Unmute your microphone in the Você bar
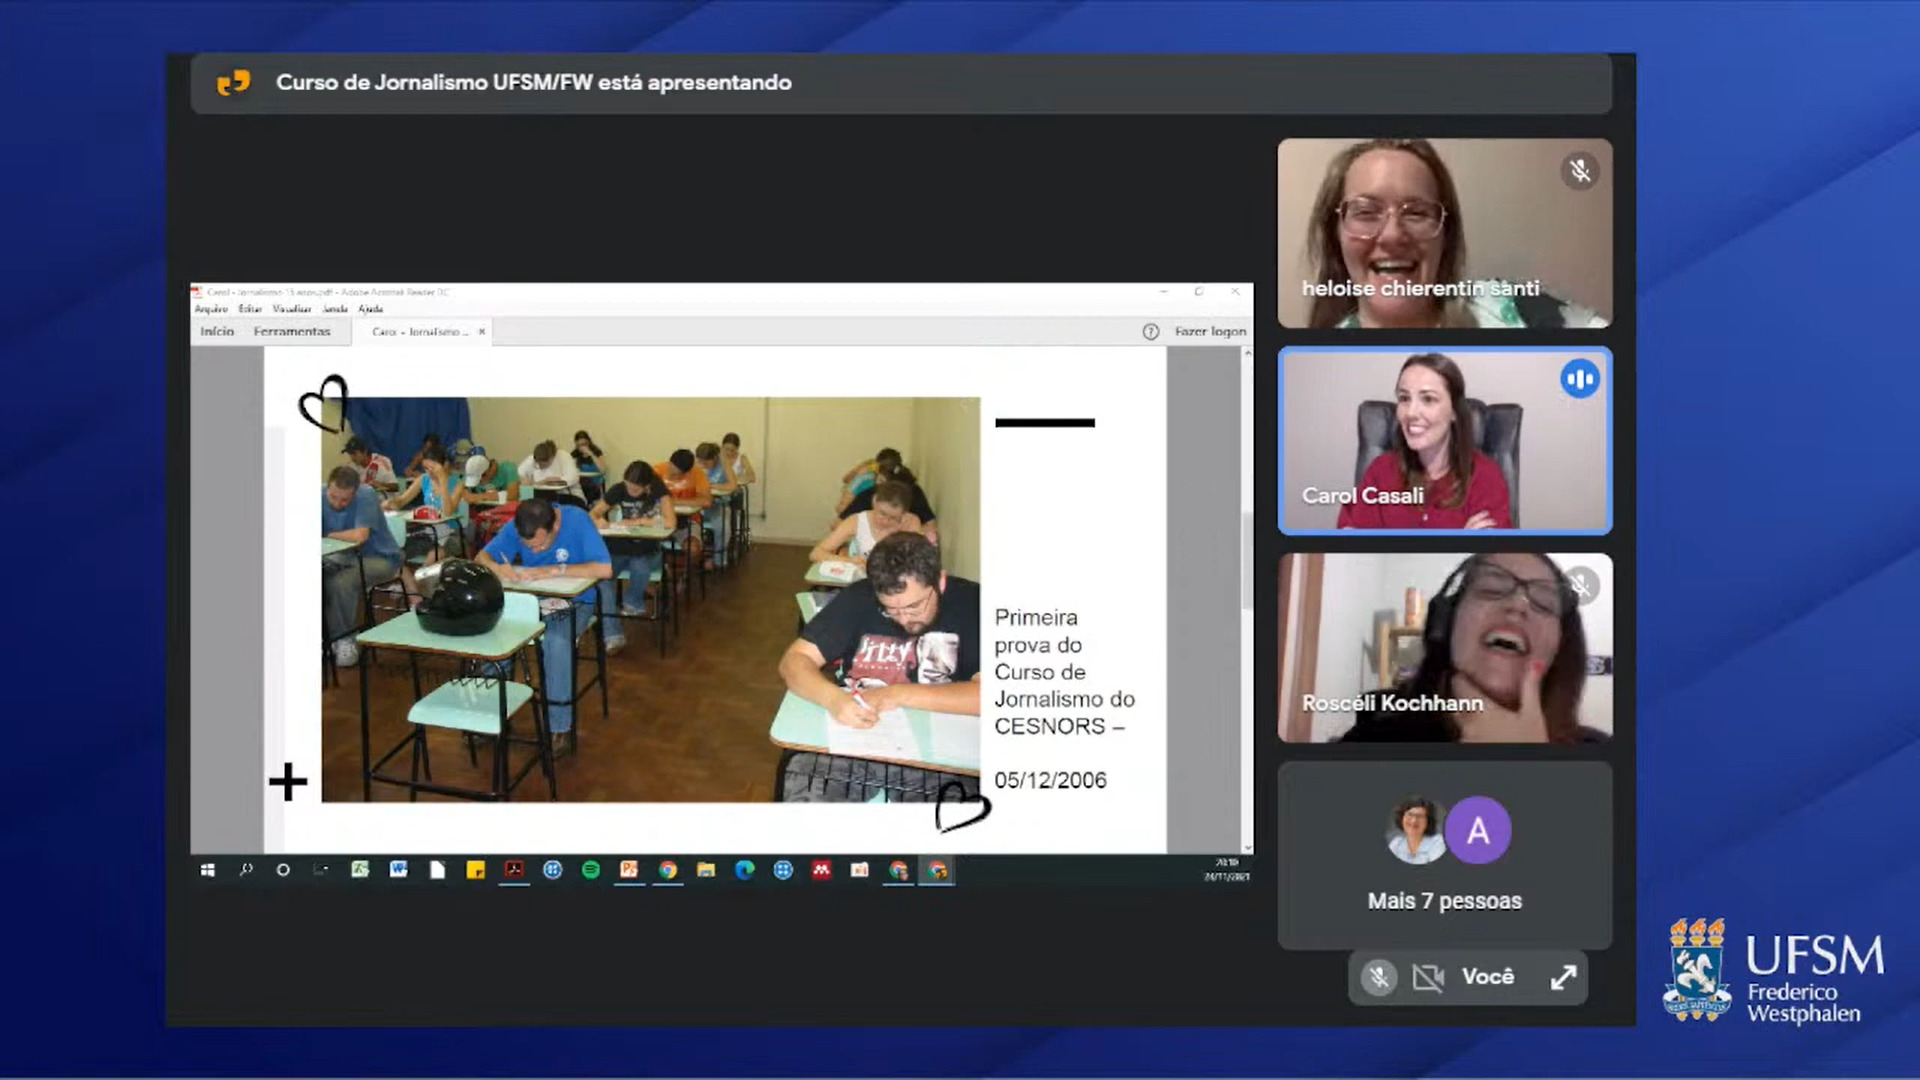Screen dimensions: 1920x1080 pyautogui.click(x=1378, y=977)
